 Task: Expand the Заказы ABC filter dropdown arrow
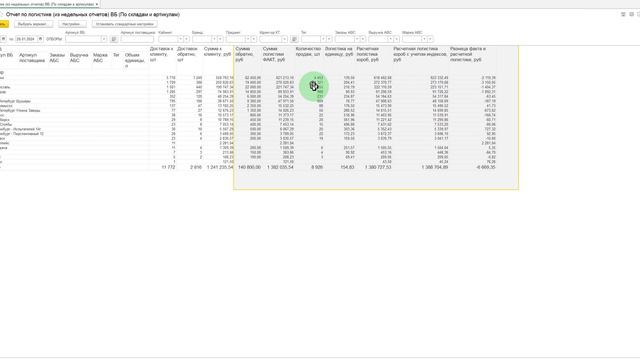(357, 39)
